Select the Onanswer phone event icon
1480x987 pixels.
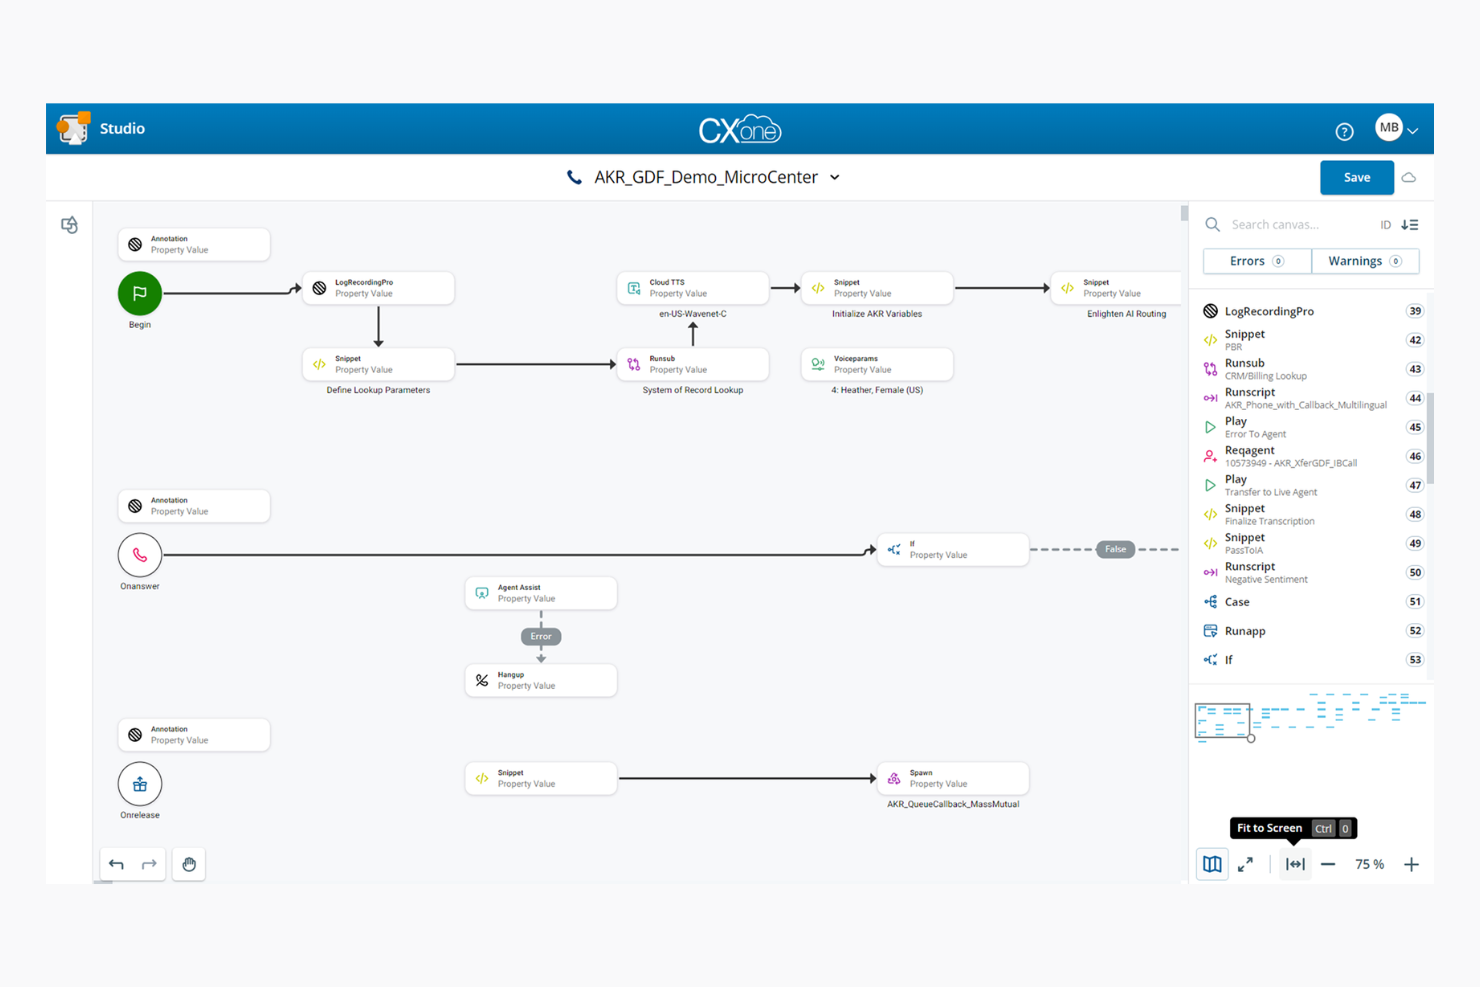(140, 554)
